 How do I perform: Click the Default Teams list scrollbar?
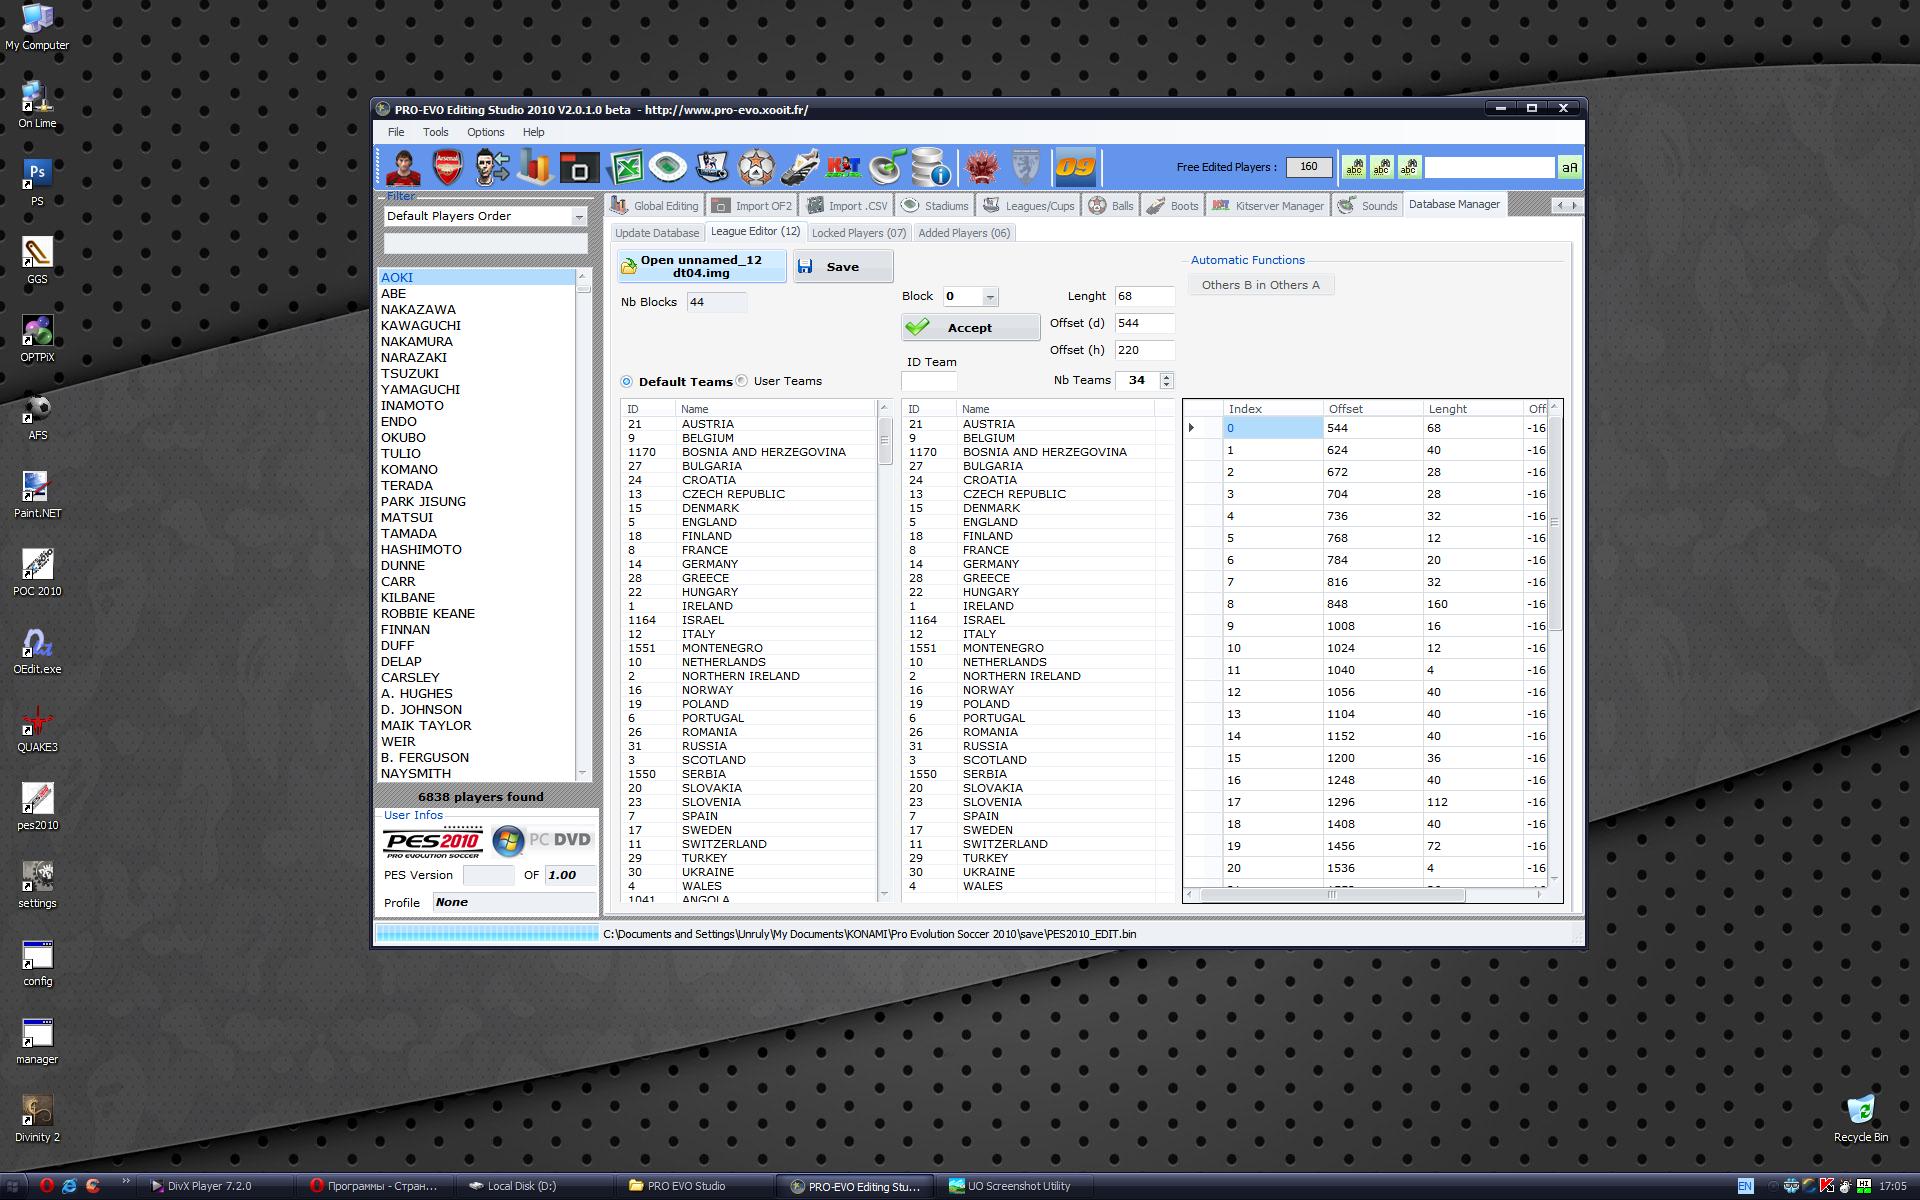884,650
